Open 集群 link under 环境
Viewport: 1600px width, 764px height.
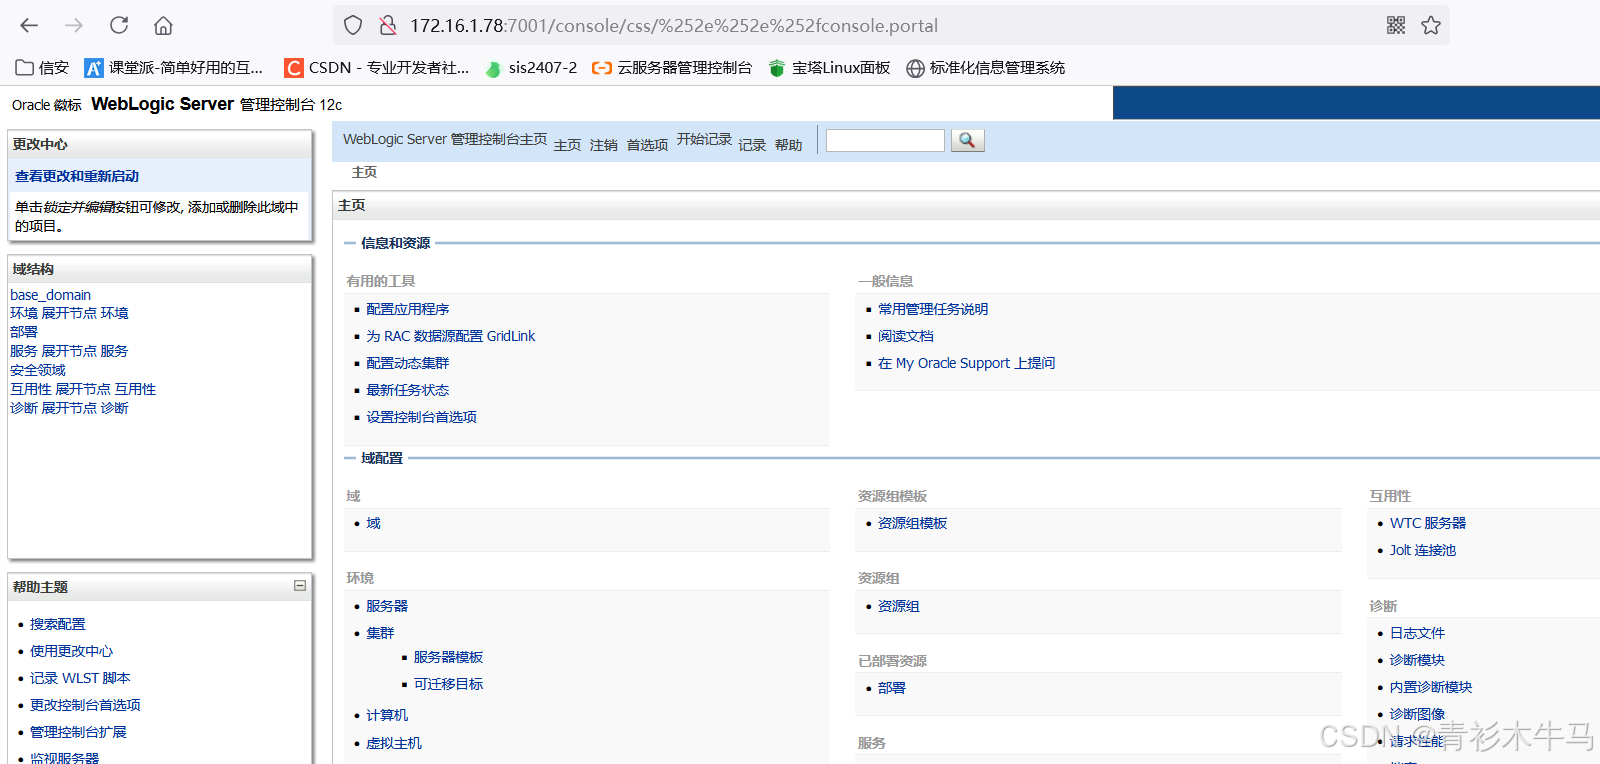click(x=380, y=633)
